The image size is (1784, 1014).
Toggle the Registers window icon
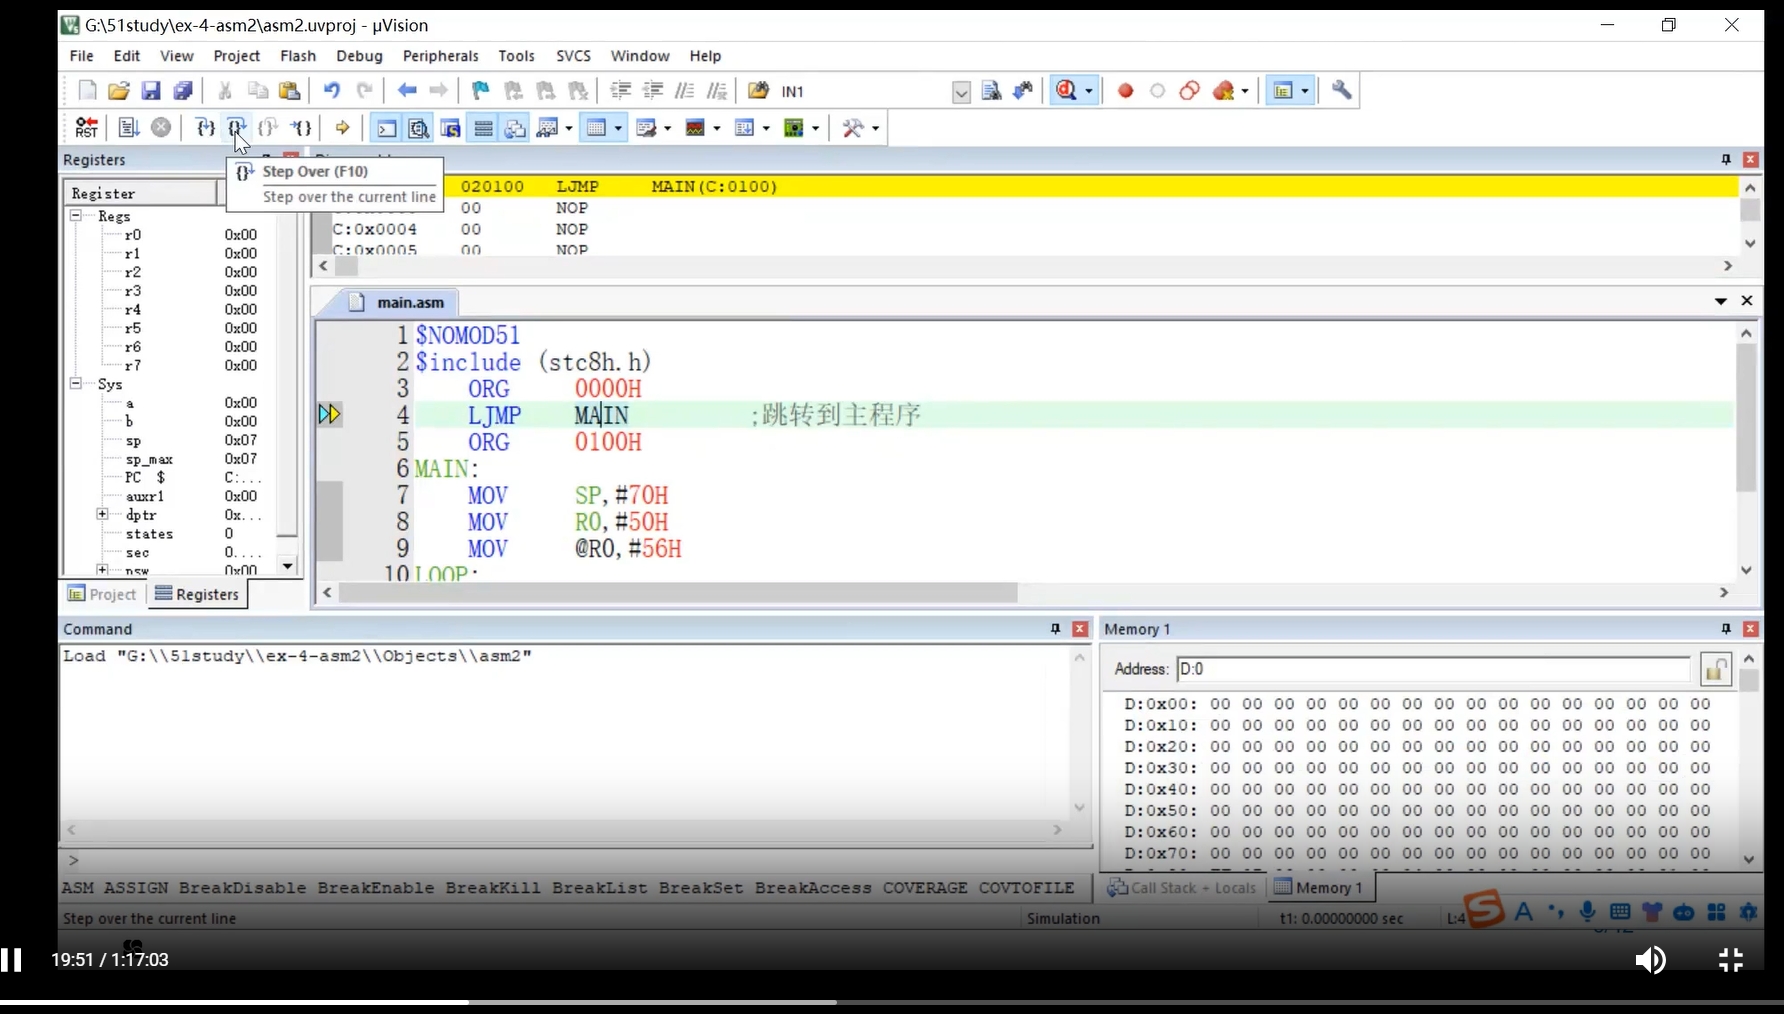coord(483,128)
